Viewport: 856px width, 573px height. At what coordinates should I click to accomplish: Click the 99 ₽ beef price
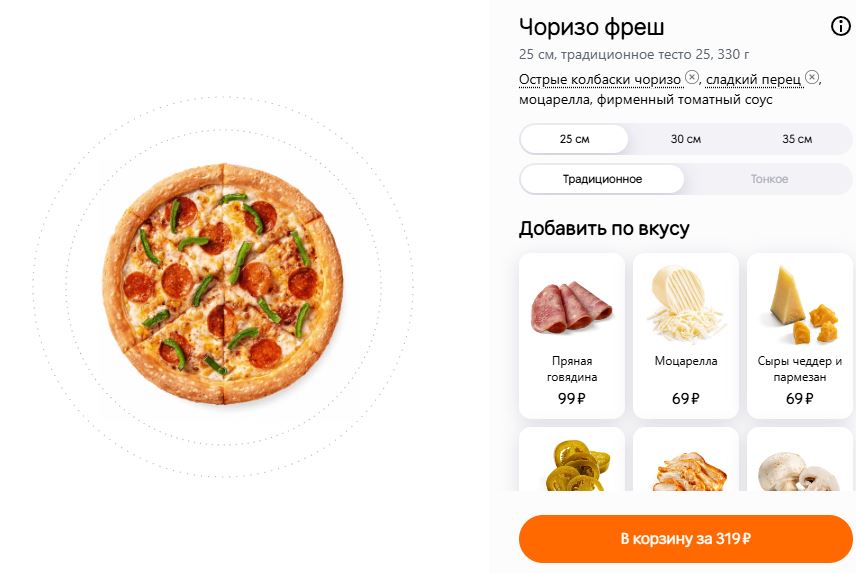pyautogui.click(x=572, y=399)
